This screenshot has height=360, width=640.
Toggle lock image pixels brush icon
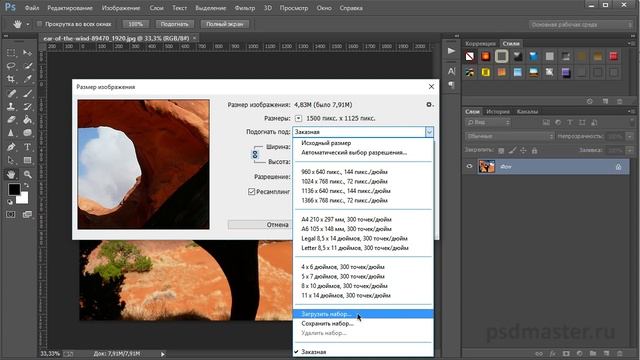pyautogui.click(x=512, y=151)
